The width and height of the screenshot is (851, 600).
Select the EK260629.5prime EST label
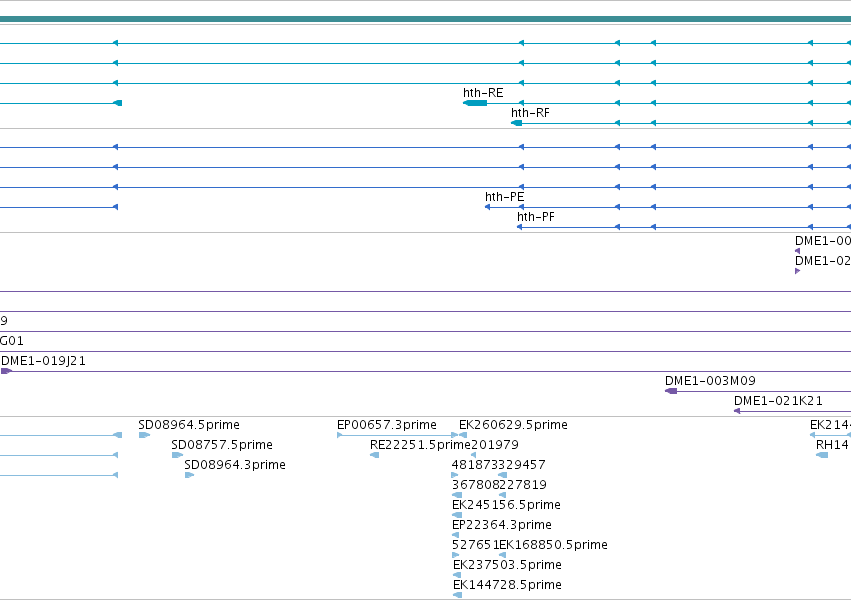point(513,425)
